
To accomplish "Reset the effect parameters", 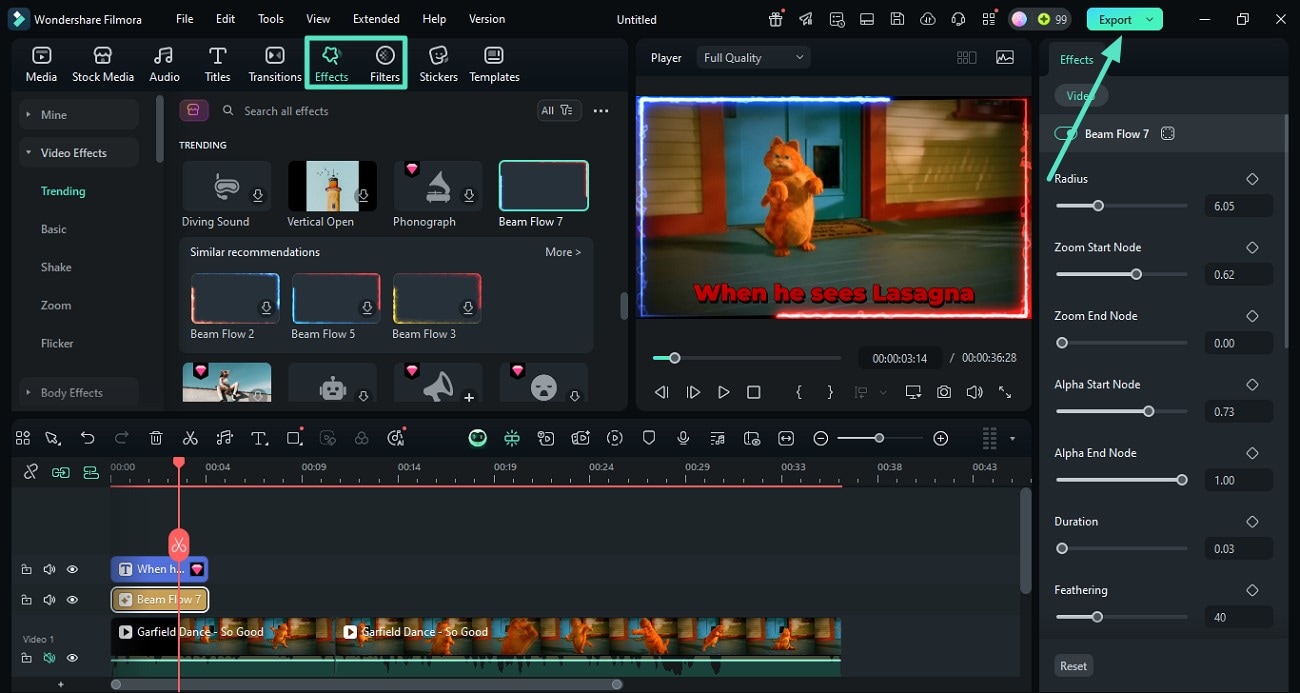I will coord(1073,666).
